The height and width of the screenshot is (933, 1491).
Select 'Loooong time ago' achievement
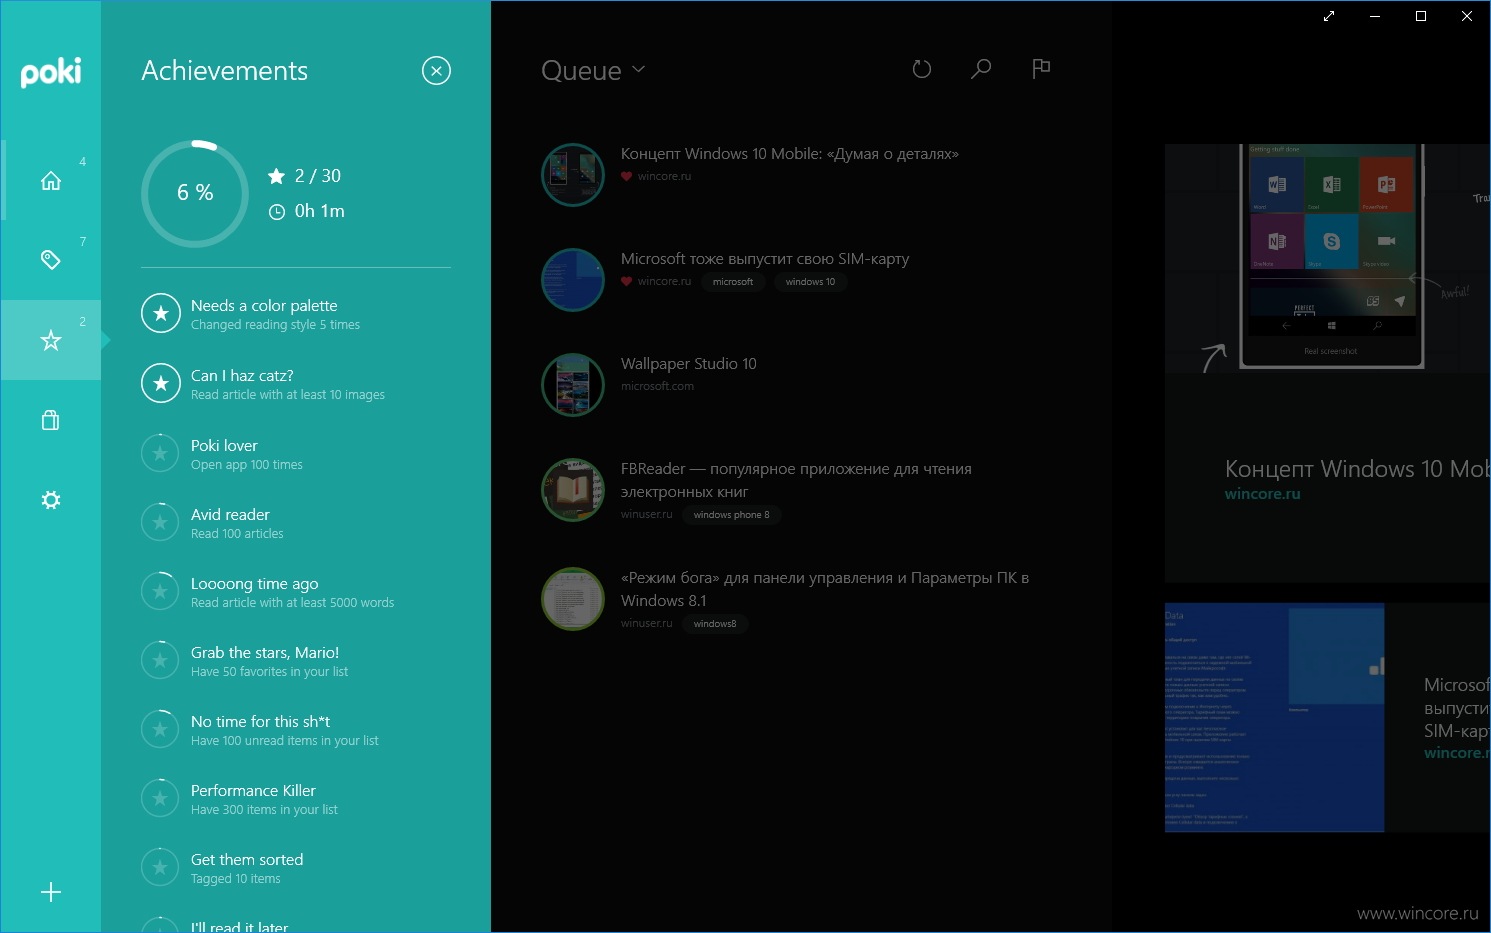pyautogui.click(x=296, y=592)
